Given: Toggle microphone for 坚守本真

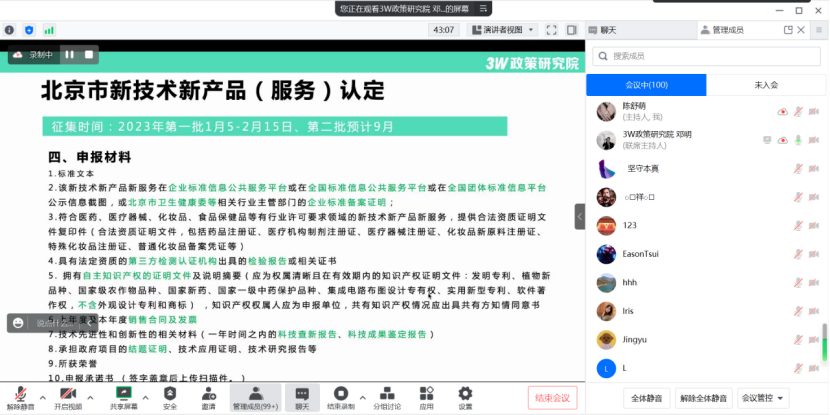Looking at the screenshot, I should pyautogui.click(x=798, y=169).
